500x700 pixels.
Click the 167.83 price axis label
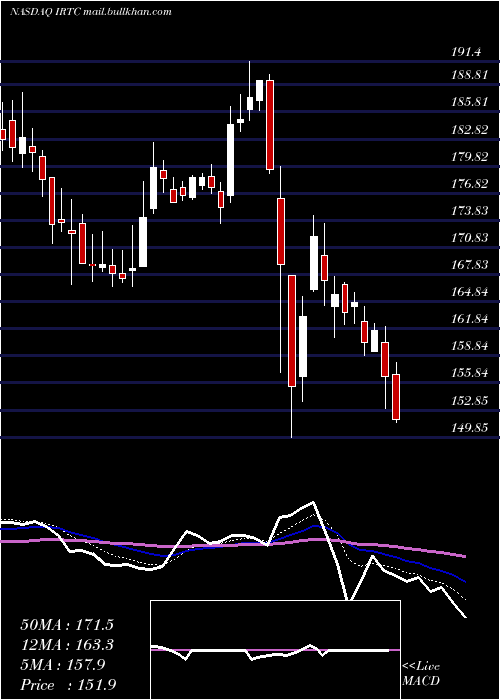click(469, 265)
